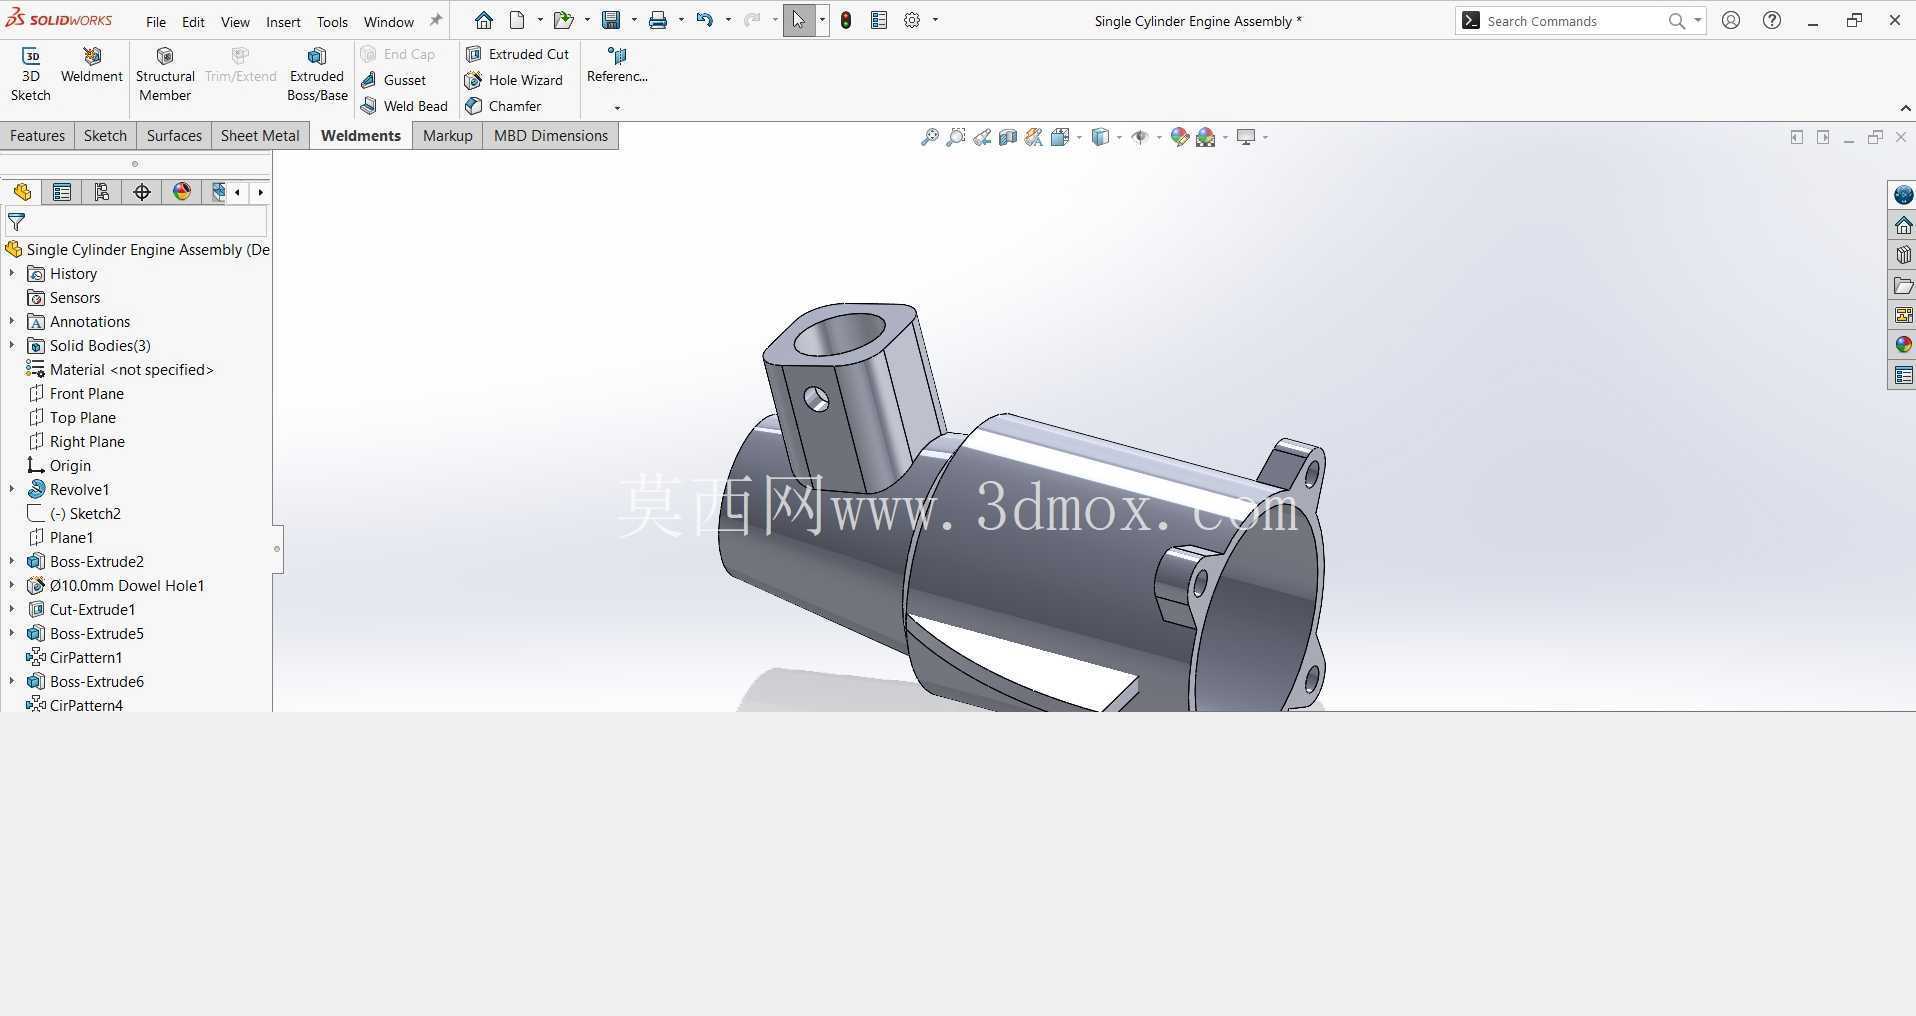The width and height of the screenshot is (1916, 1016).
Task: Start a 3D Sketch
Action: coord(30,74)
